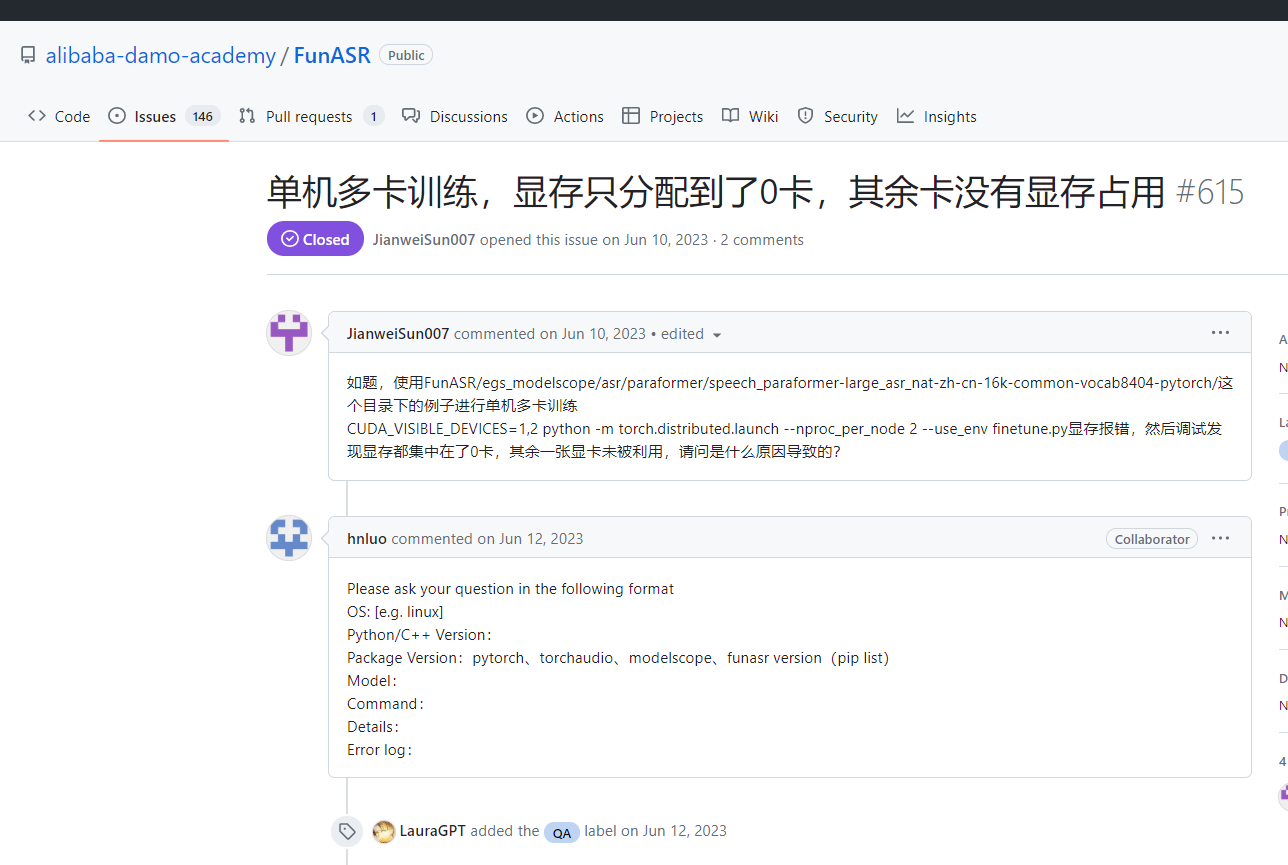The image size is (1288, 865).
Task: Expand the edited history dropdown arrow
Action: (717, 335)
